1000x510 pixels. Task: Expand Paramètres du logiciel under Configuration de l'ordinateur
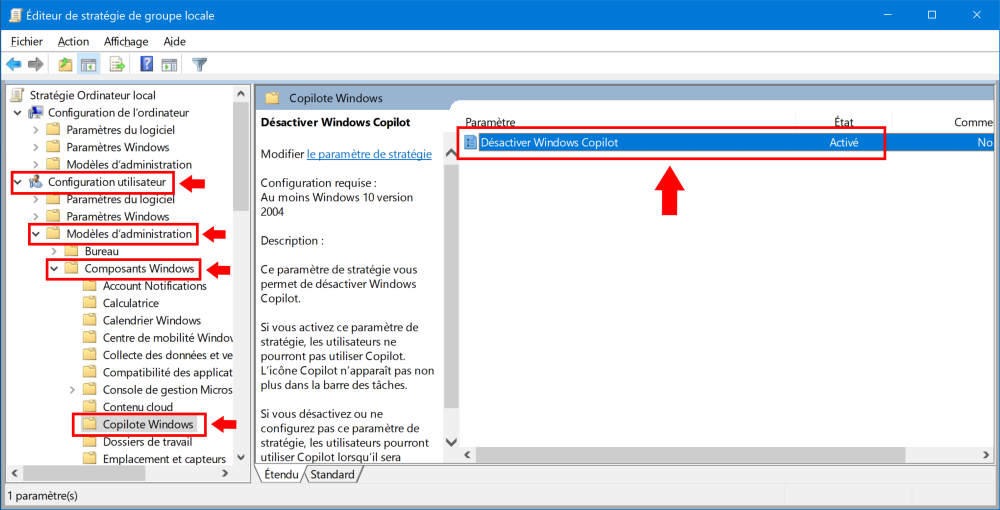[36, 130]
